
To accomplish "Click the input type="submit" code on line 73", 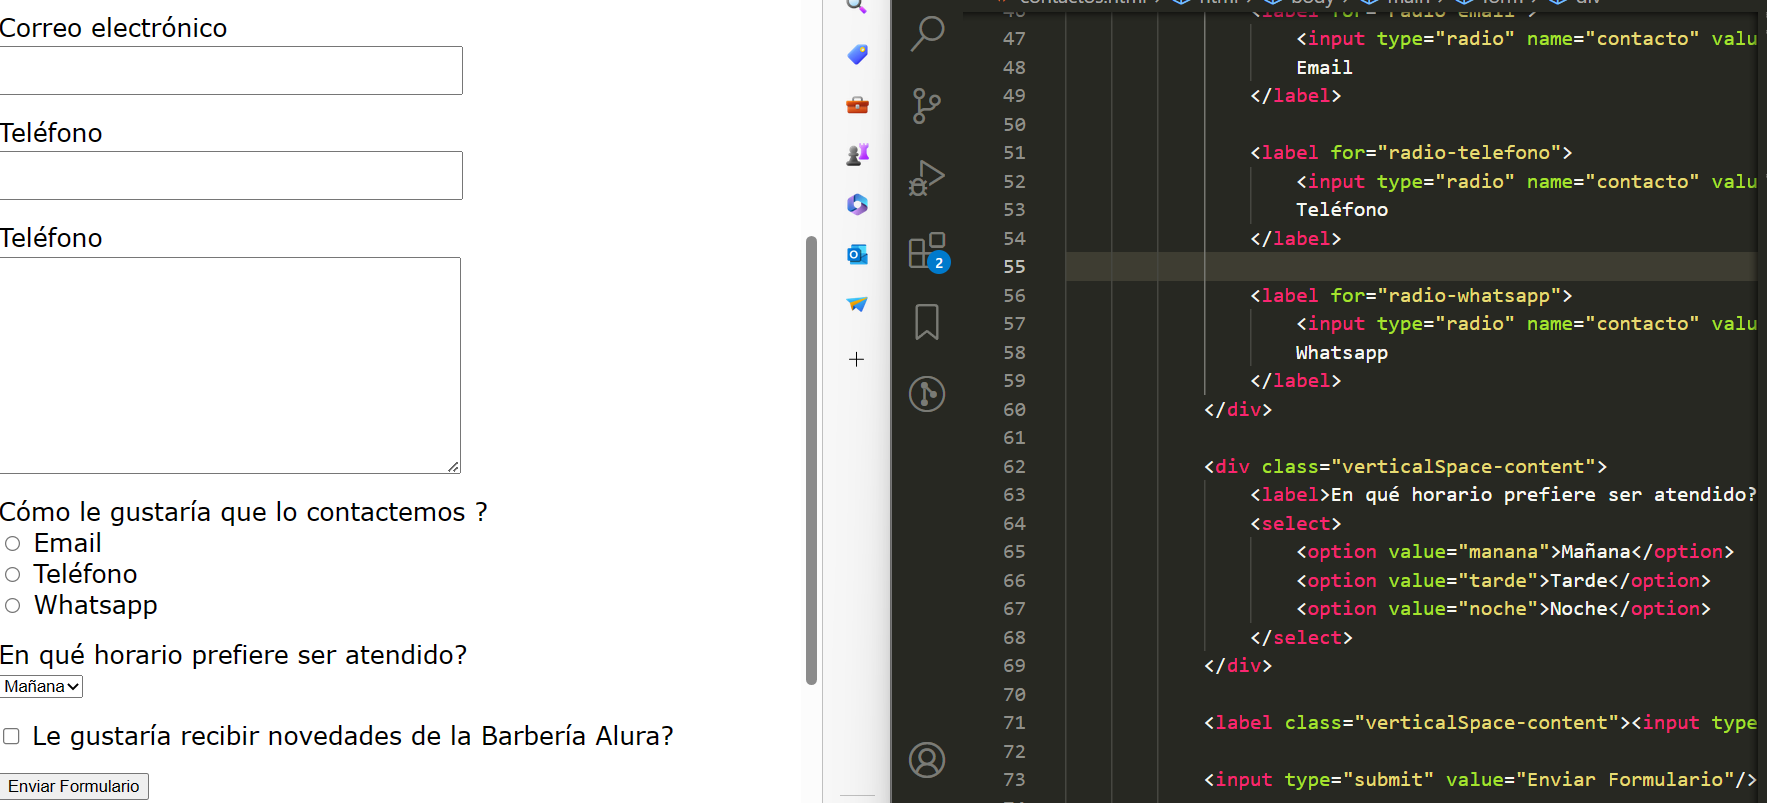I will [x=1480, y=780].
